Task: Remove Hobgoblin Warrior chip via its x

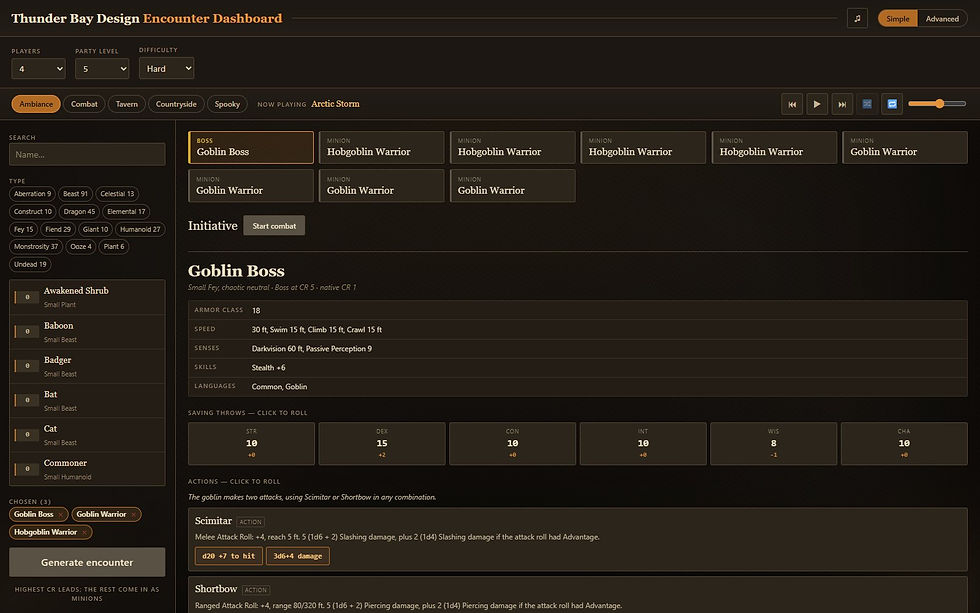Action: pyautogui.click(x=84, y=532)
